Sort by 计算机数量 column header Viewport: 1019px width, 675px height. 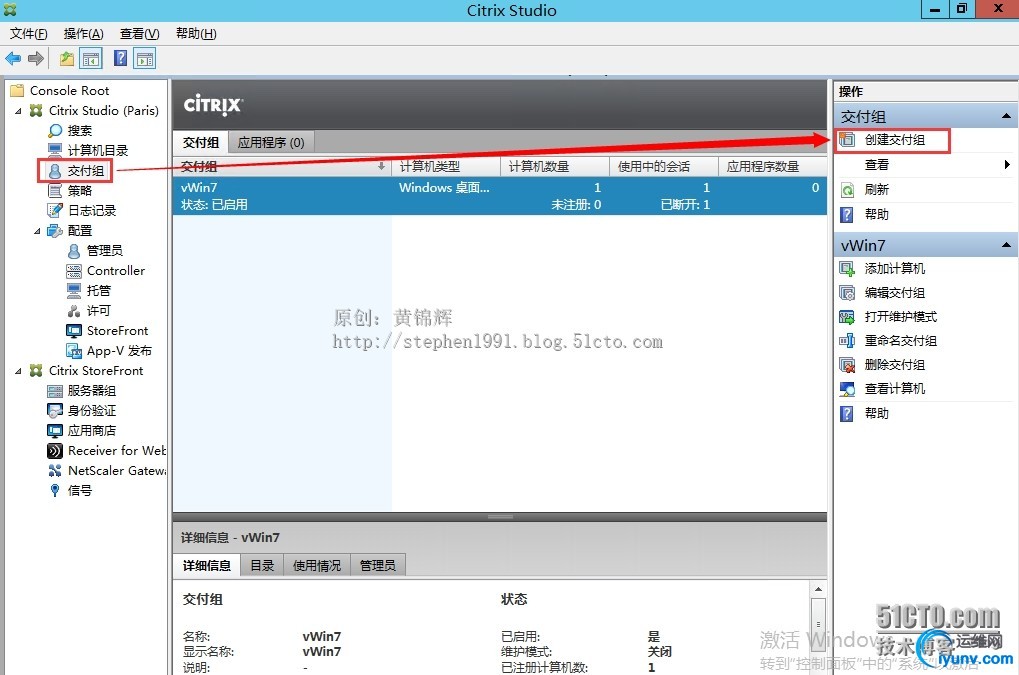tap(554, 167)
